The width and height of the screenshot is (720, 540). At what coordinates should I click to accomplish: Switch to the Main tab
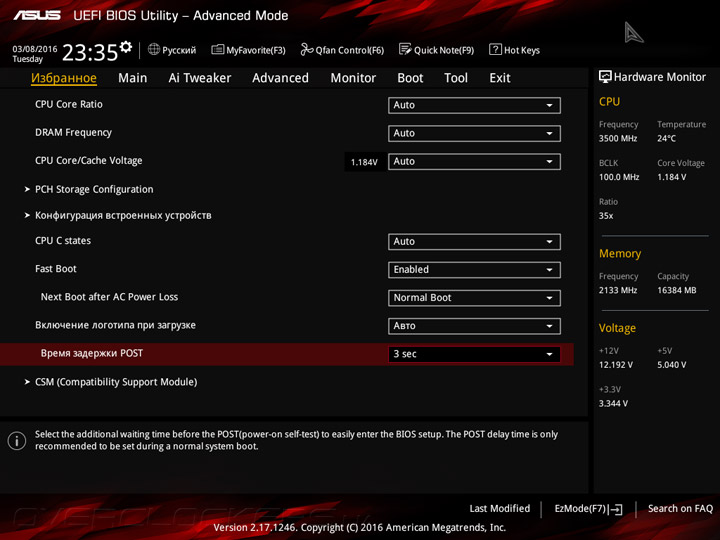pos(133,78)
